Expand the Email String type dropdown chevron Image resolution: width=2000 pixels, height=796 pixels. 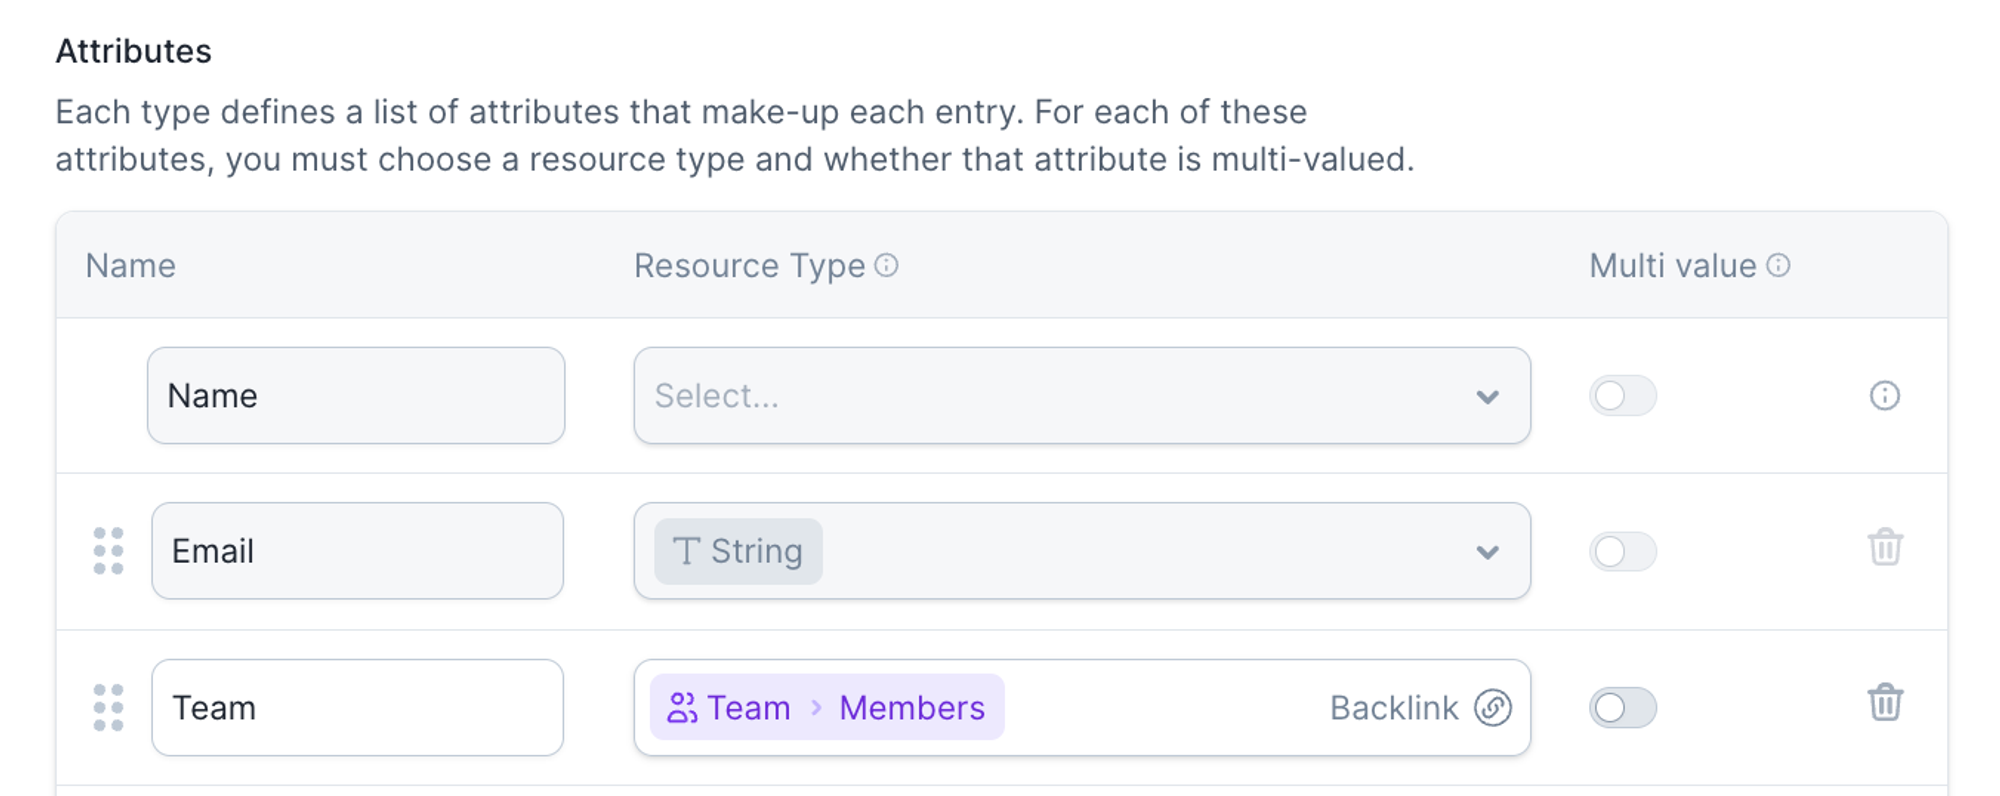click(x=1487, y=552)
